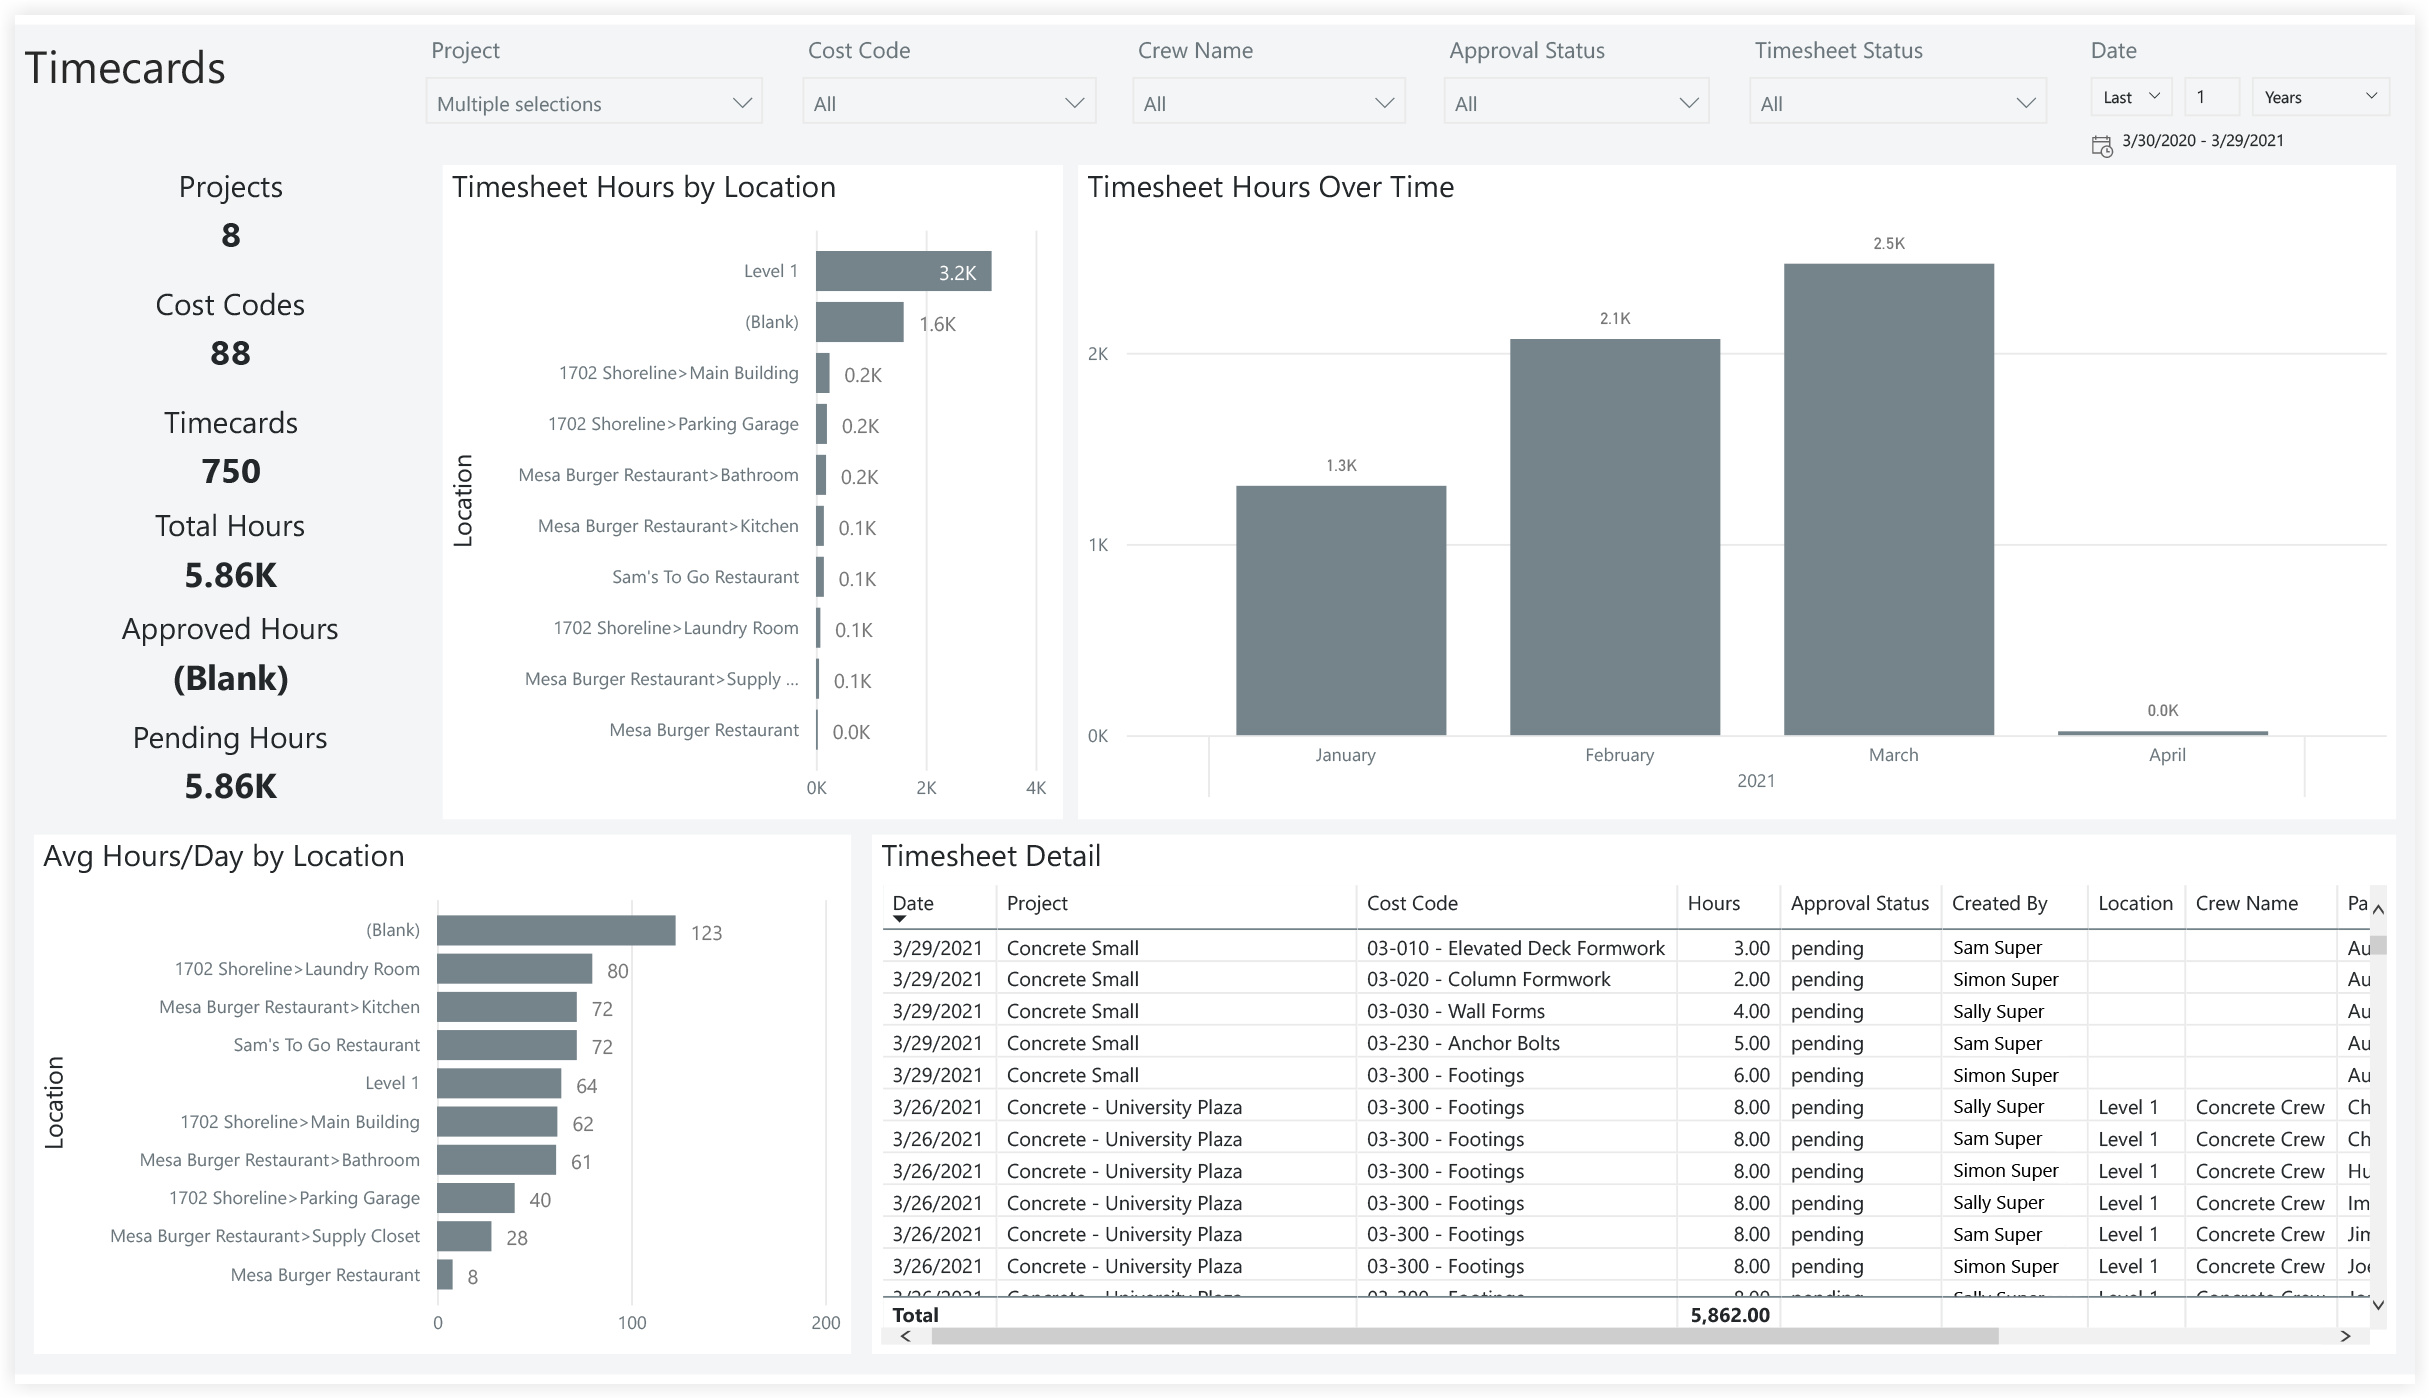
Task: Open the Crew Name filter dropdown
Action: pos(1268,102)
